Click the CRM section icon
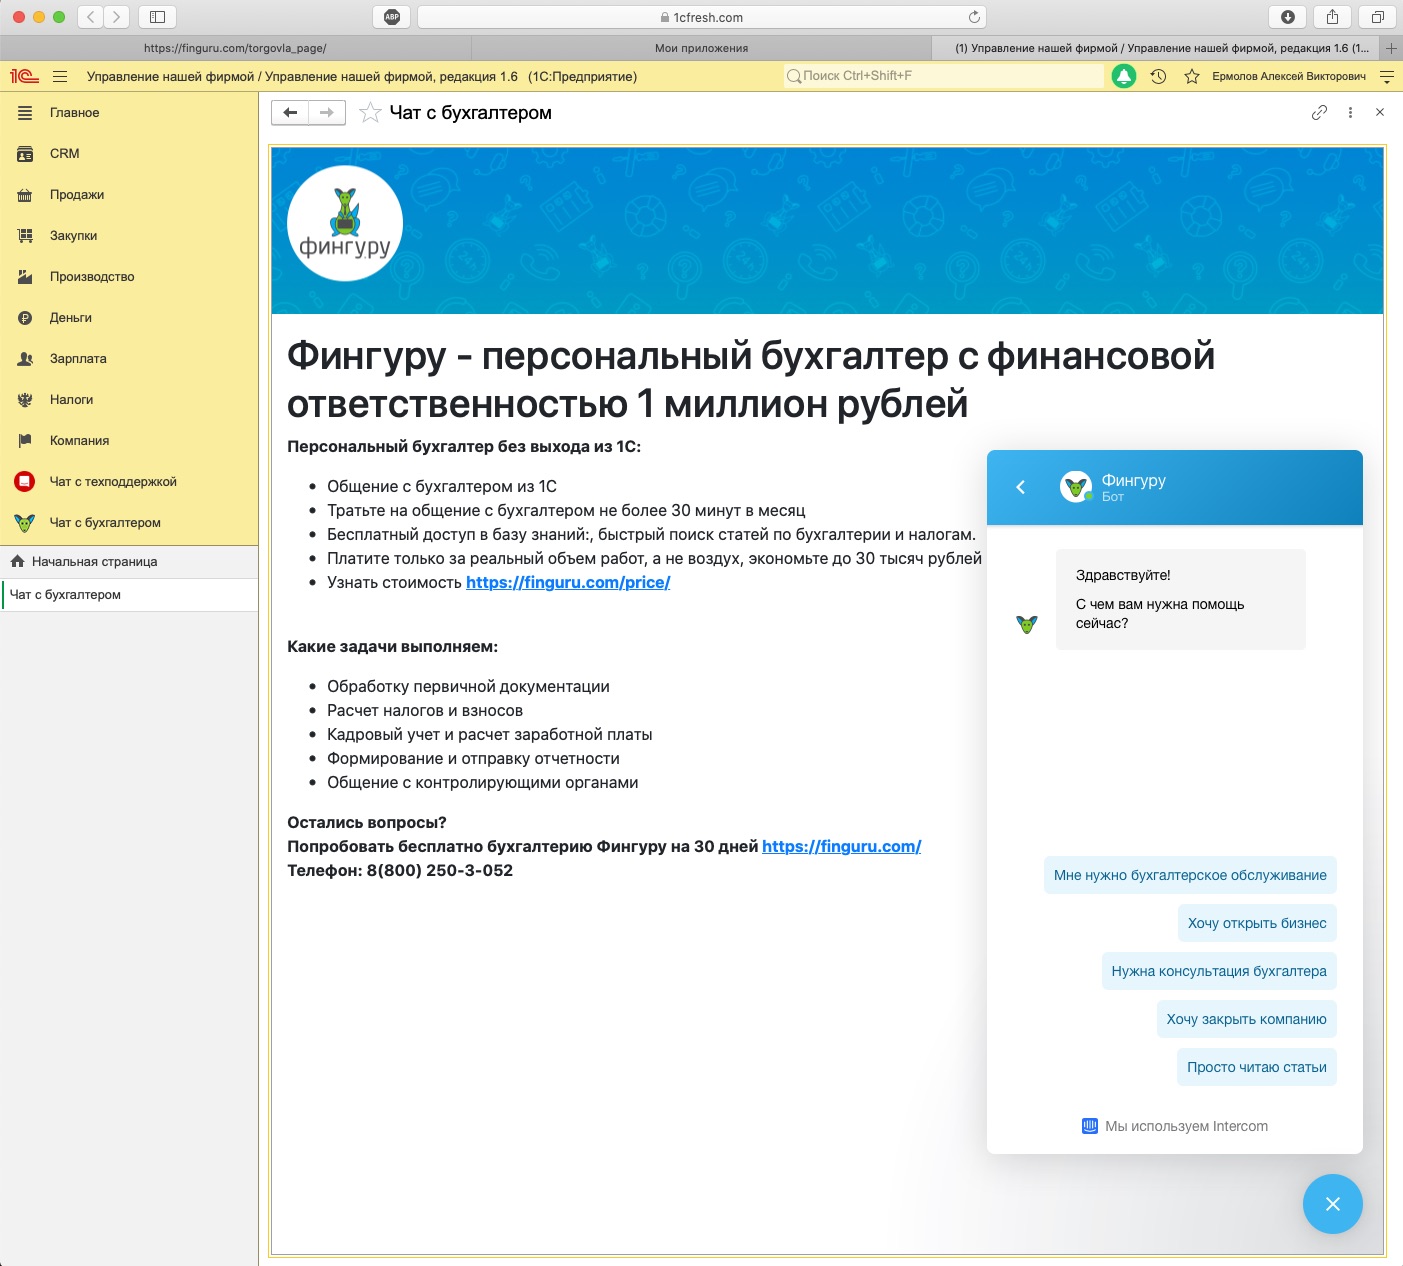This screenshot has width=1403, height=1266. pos(25,154)
